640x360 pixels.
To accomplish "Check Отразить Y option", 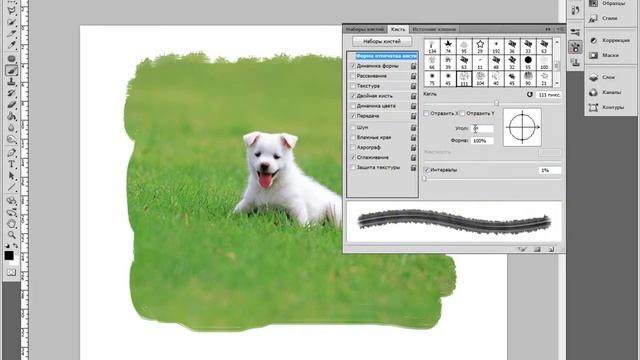I will (x=462, y=113).
